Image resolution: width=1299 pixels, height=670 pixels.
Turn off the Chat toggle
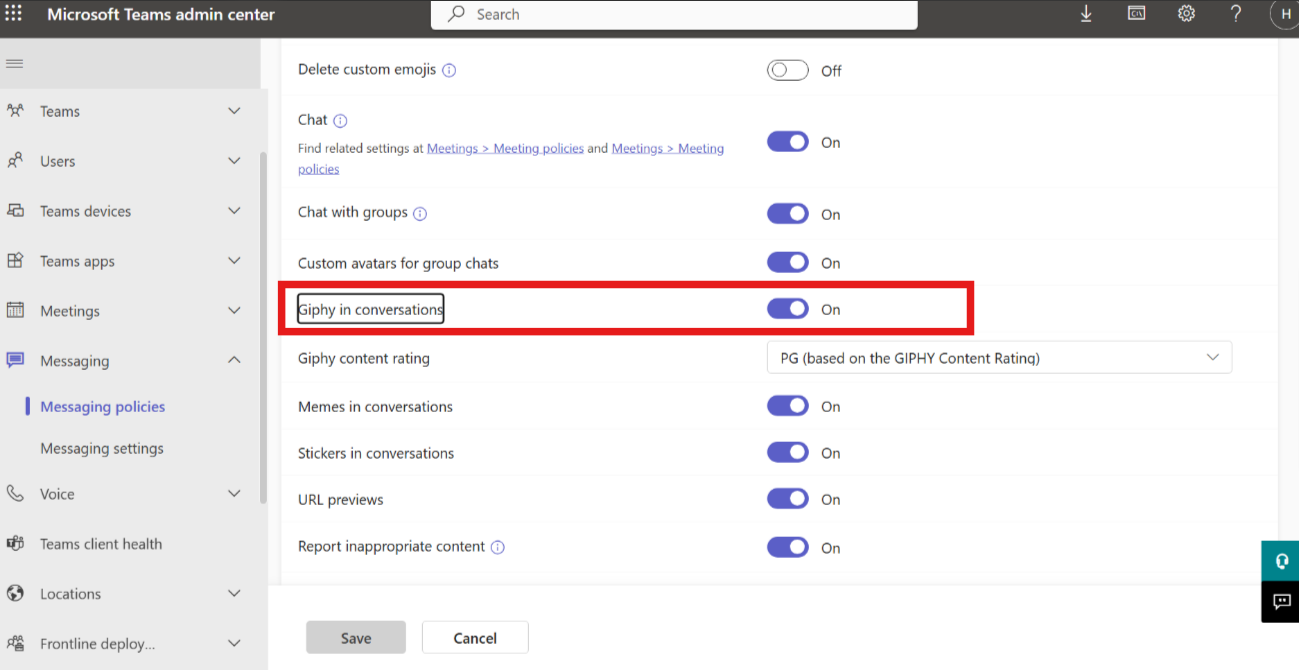click(x=788, y=142)
